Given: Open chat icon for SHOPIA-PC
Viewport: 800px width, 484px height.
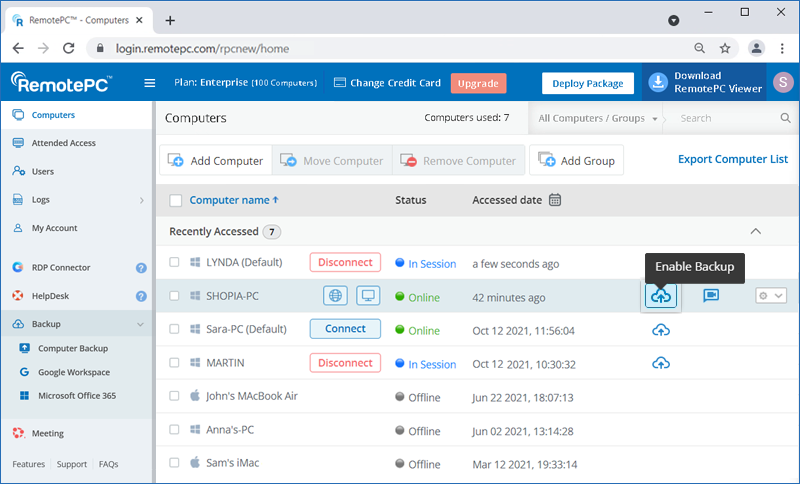Looking at the screenshot, I should pos(711,296).
